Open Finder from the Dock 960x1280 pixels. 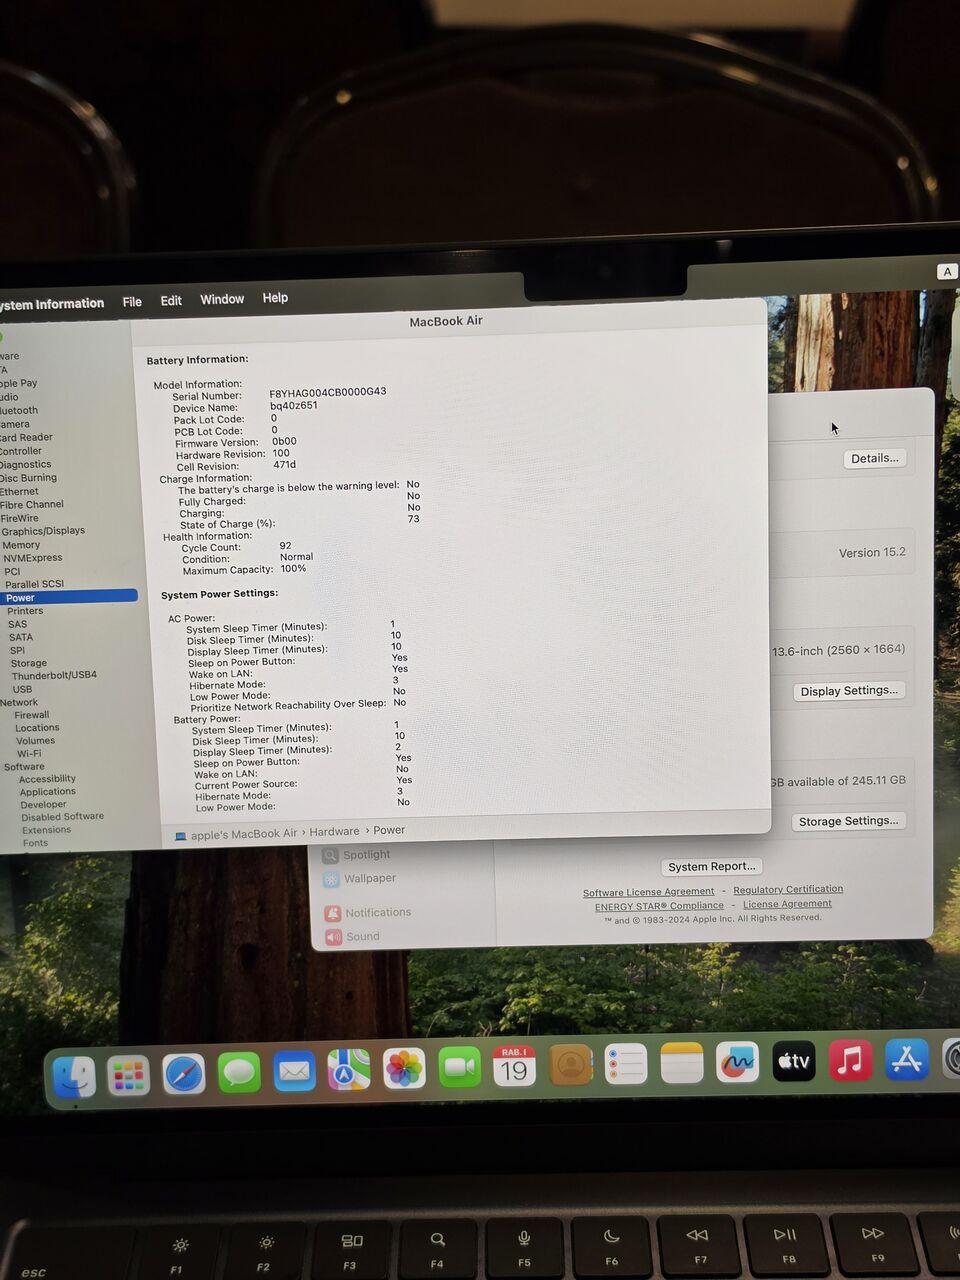click(x=74, y=1078)
